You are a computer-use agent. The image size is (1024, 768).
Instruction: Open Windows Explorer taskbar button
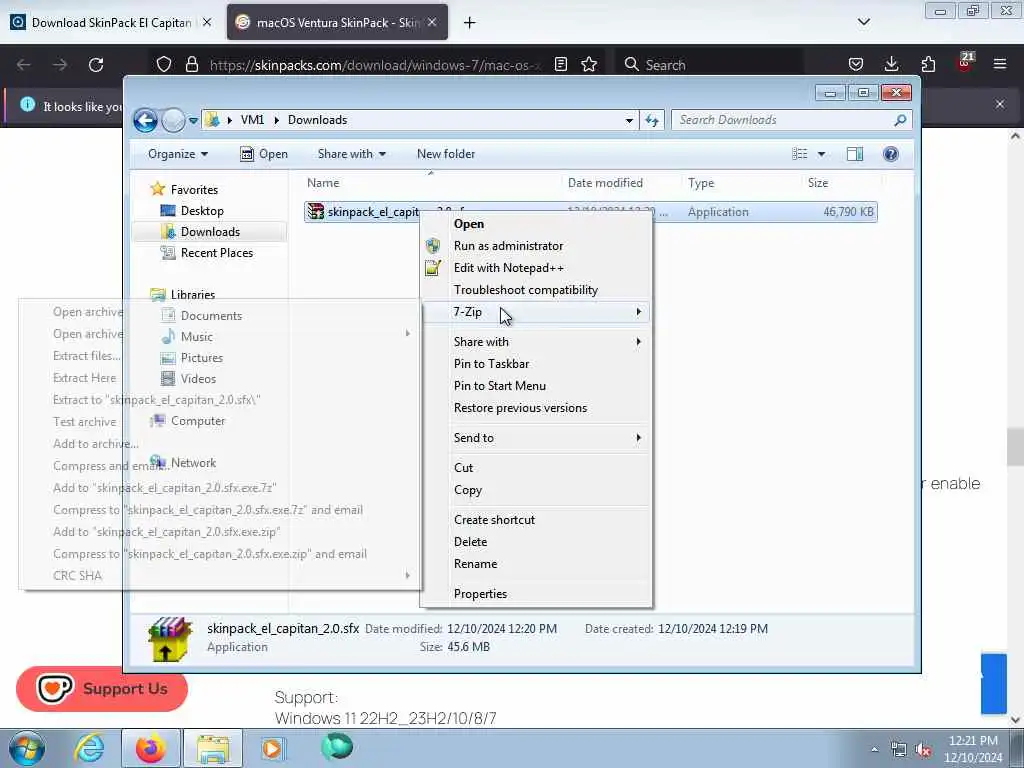pyautogui.click(x=213, y=748)
